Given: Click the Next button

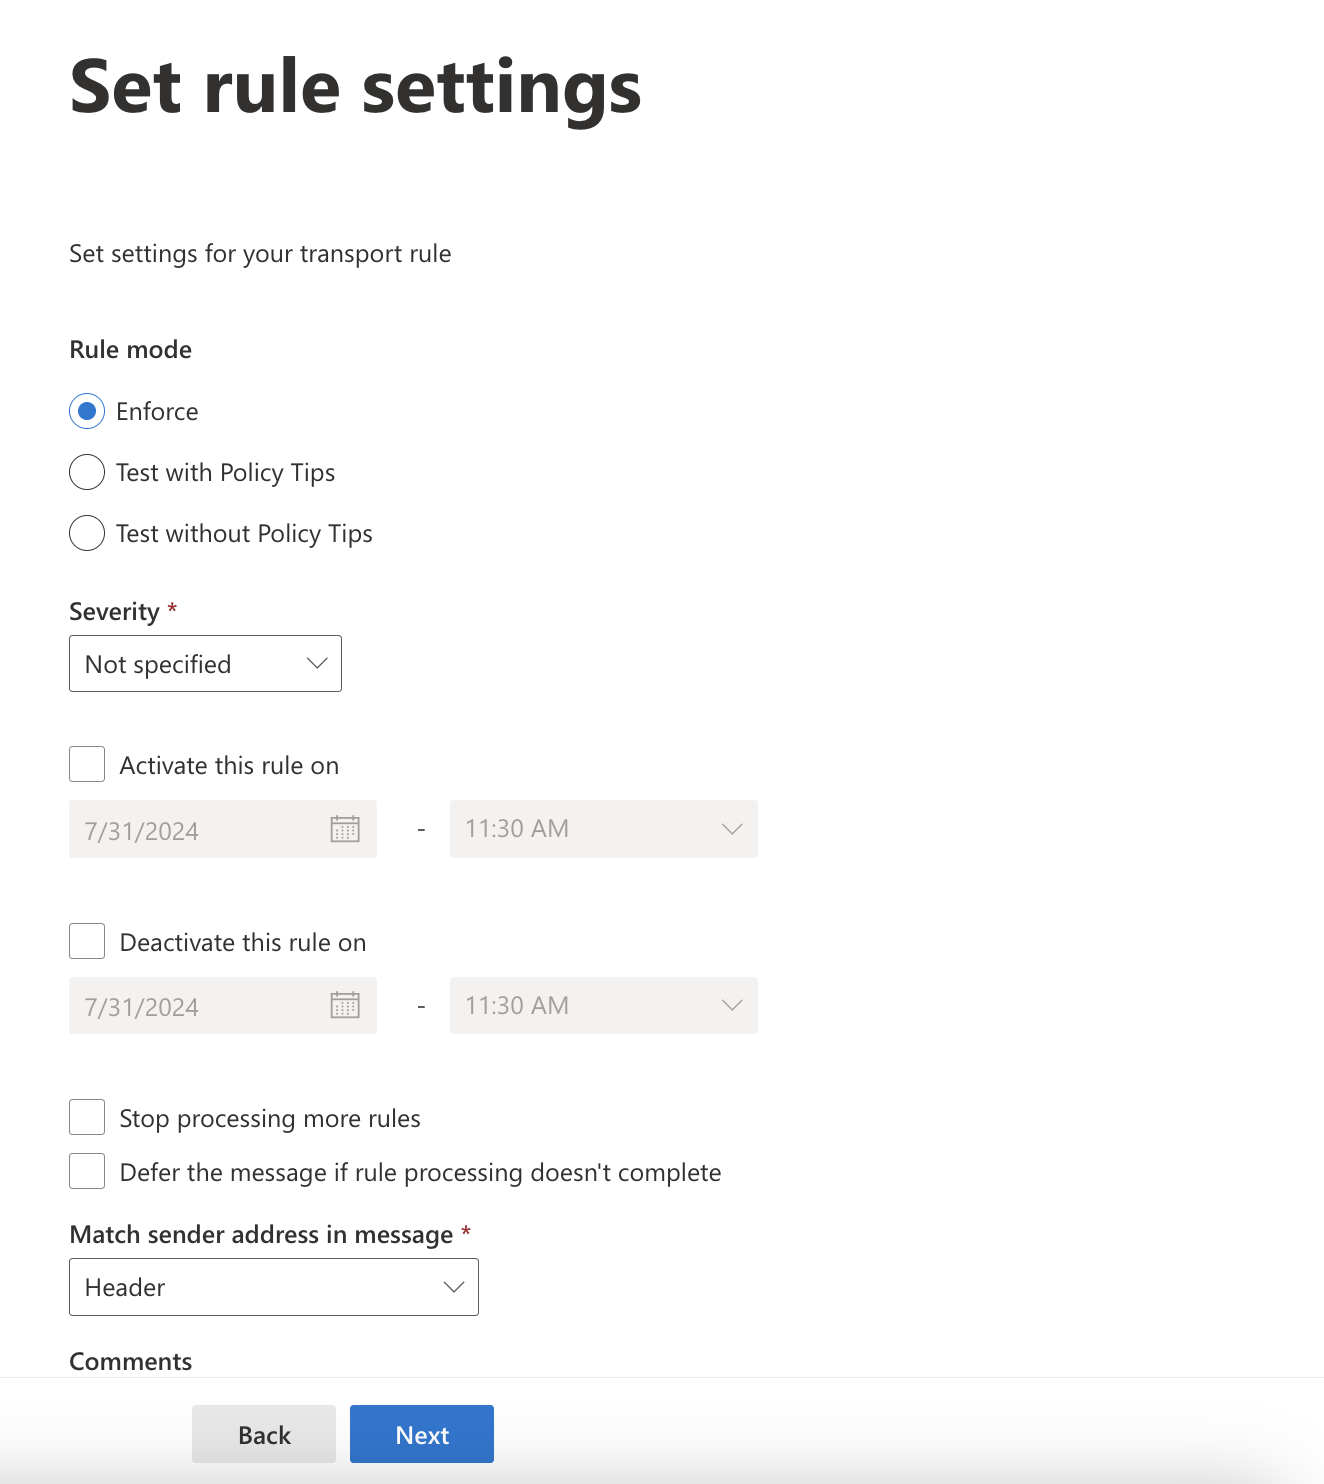Looking at the screenshot, I should (421, 1434).
